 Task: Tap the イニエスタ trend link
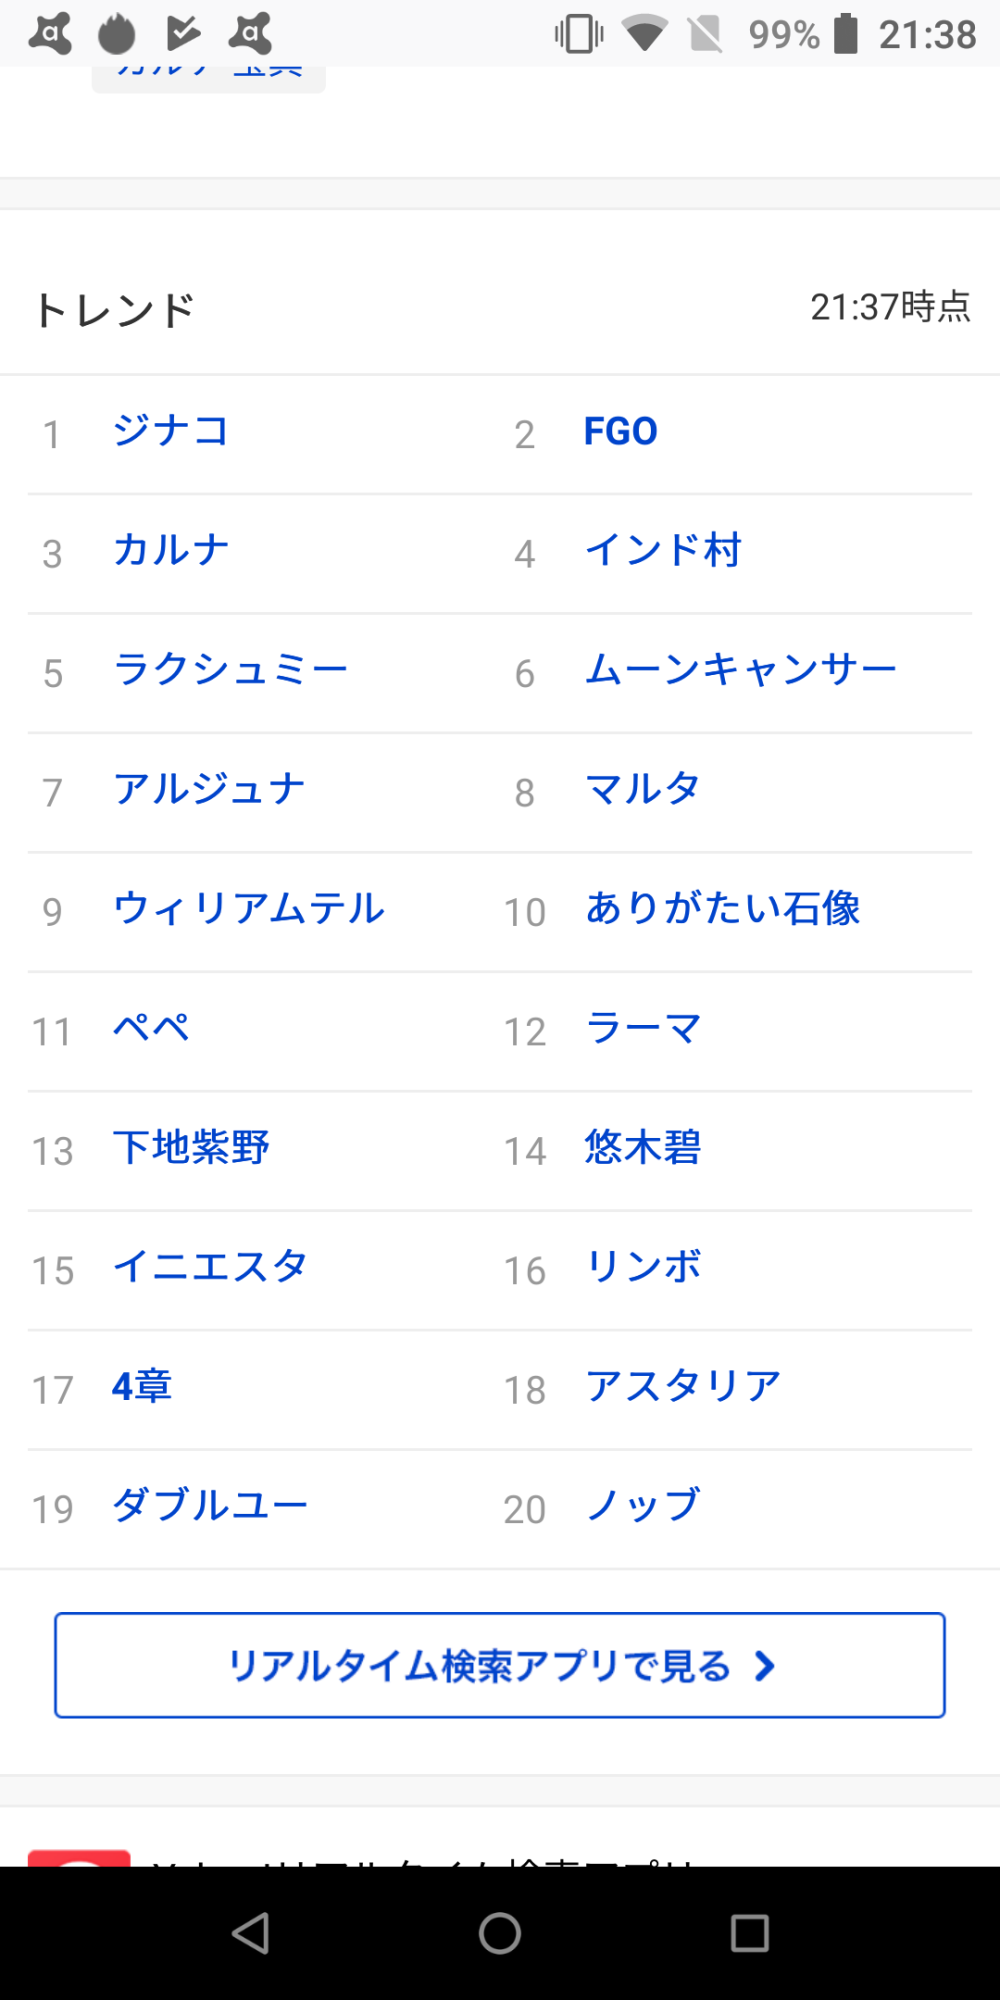pos(210,1267)
